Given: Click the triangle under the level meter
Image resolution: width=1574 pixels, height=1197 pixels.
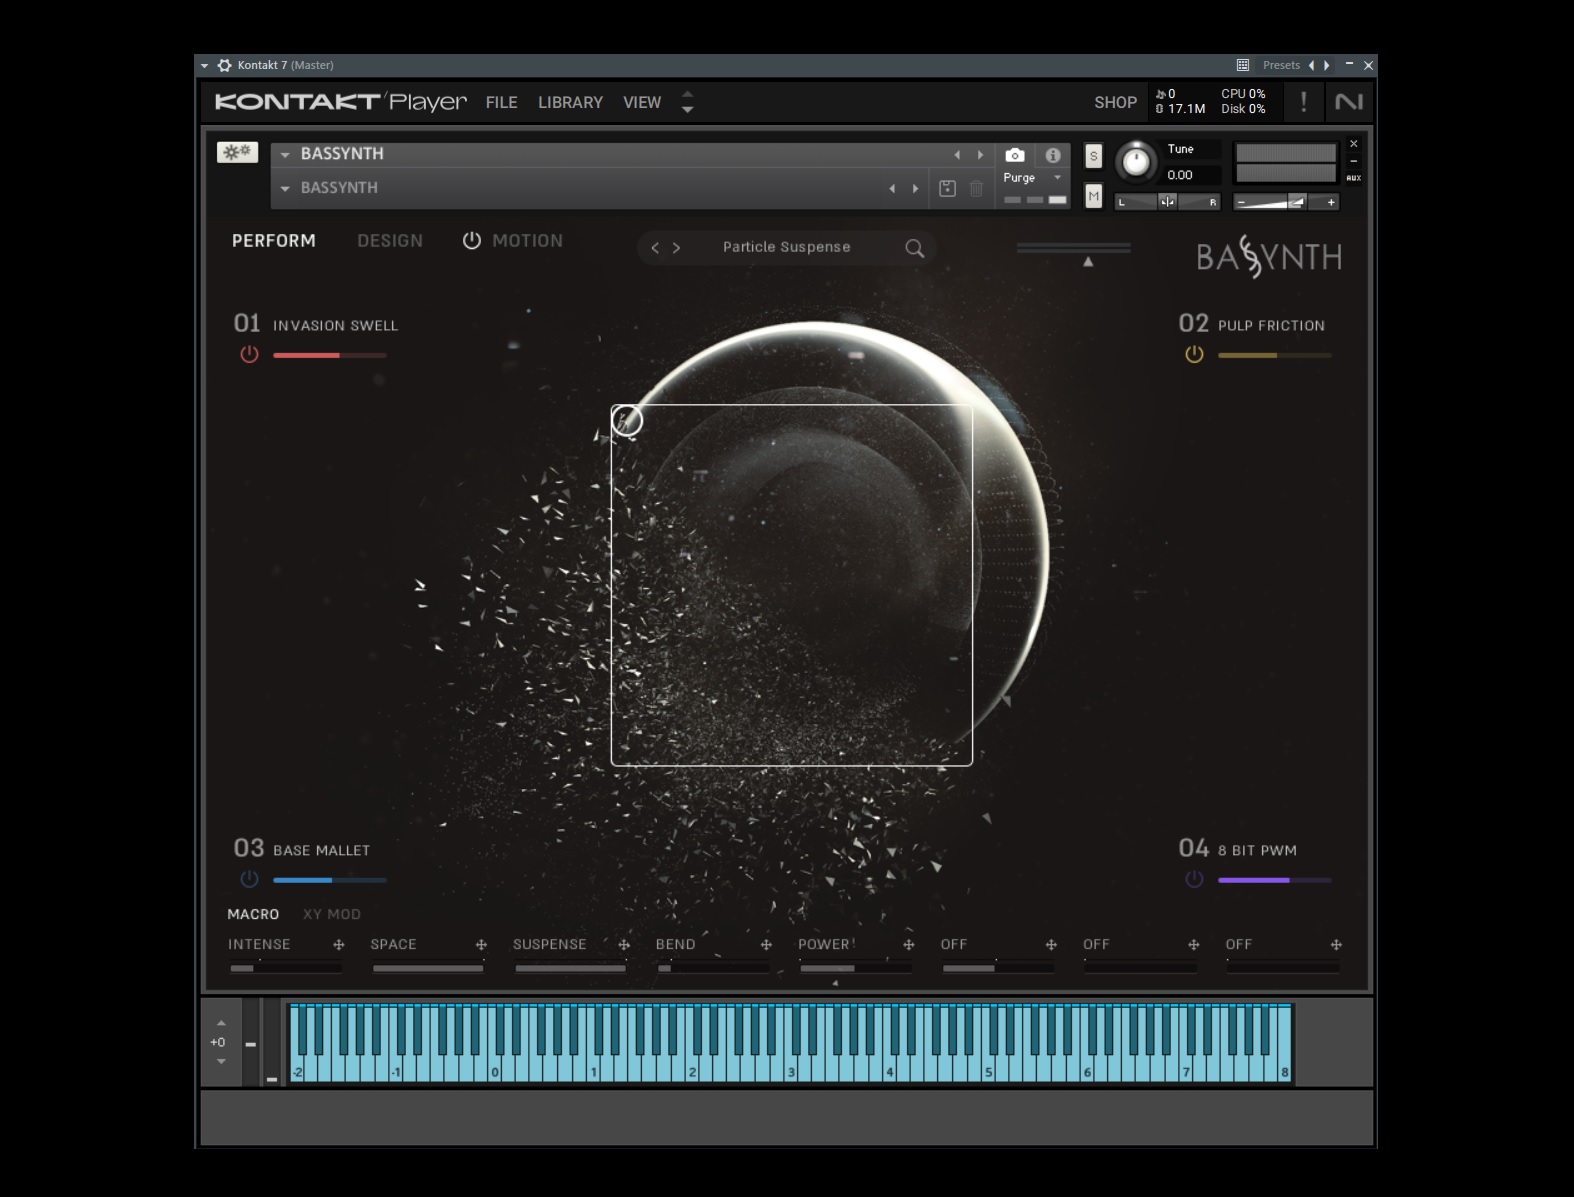Looking at the screenshot, I should [1088, 262].
